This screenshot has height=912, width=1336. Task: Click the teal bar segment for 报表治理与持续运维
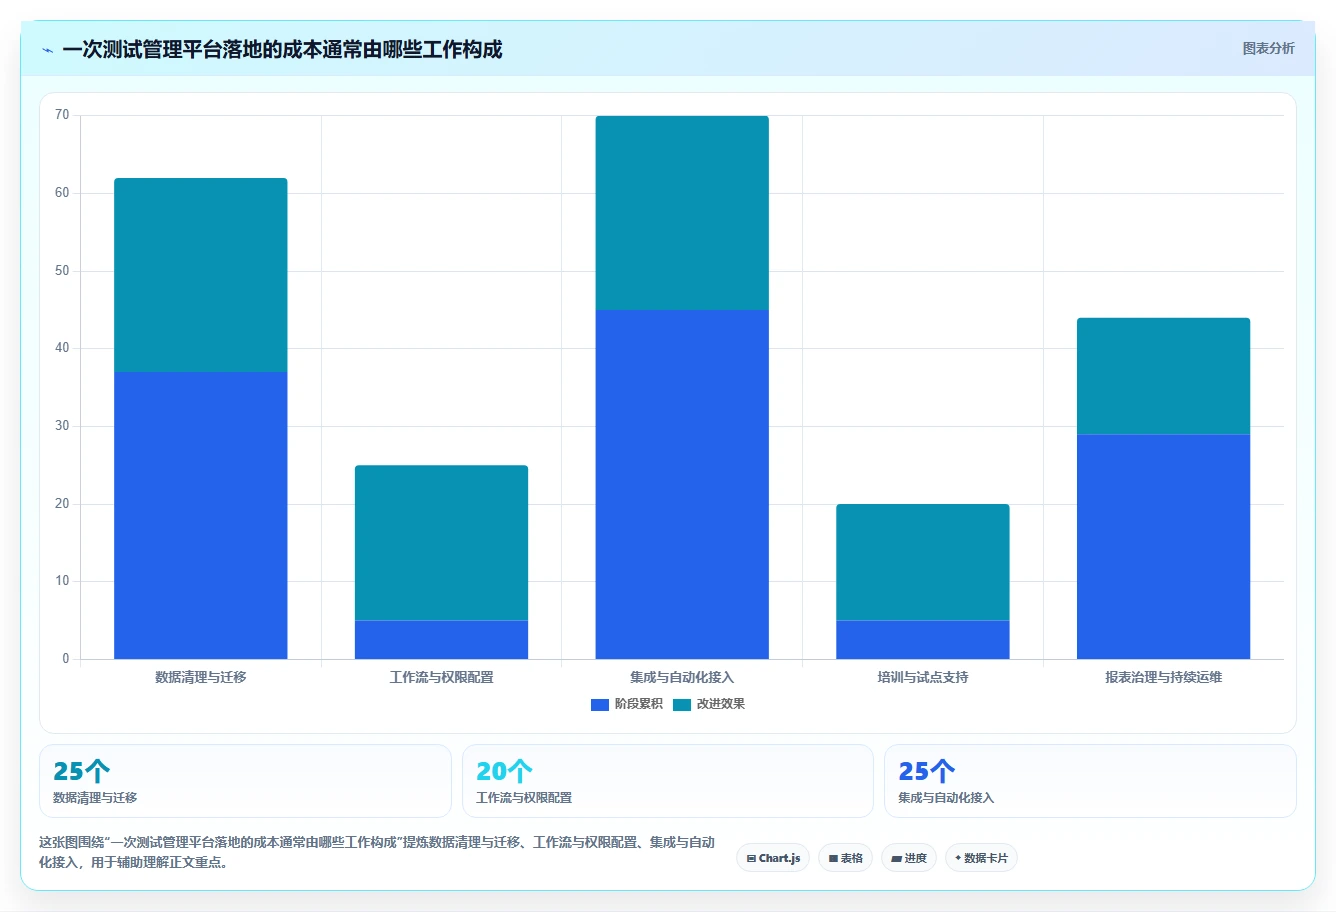(x=1163, y=376)
